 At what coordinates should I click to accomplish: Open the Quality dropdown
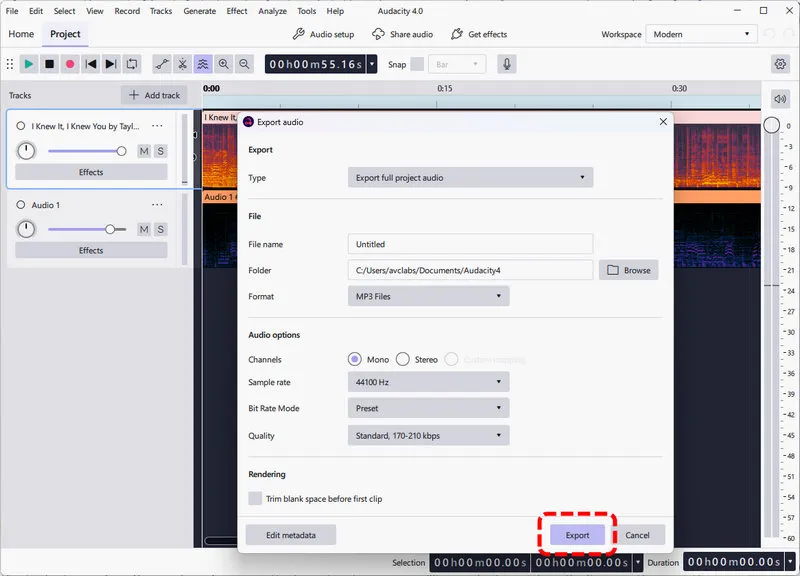(x=429, y=436)
